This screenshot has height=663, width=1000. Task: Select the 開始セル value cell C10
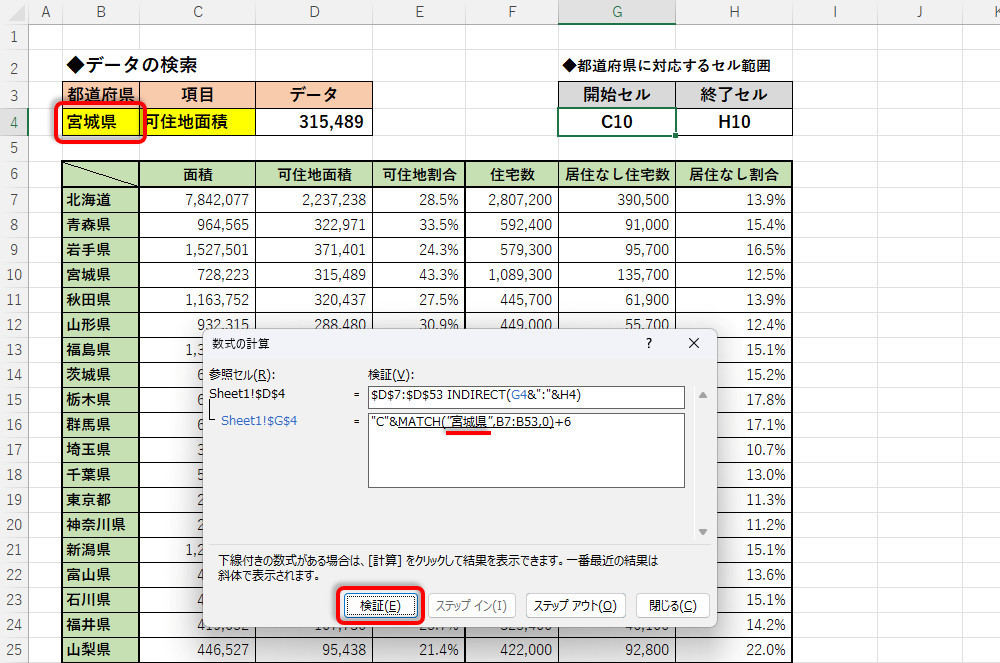click(x=617, y=122)
